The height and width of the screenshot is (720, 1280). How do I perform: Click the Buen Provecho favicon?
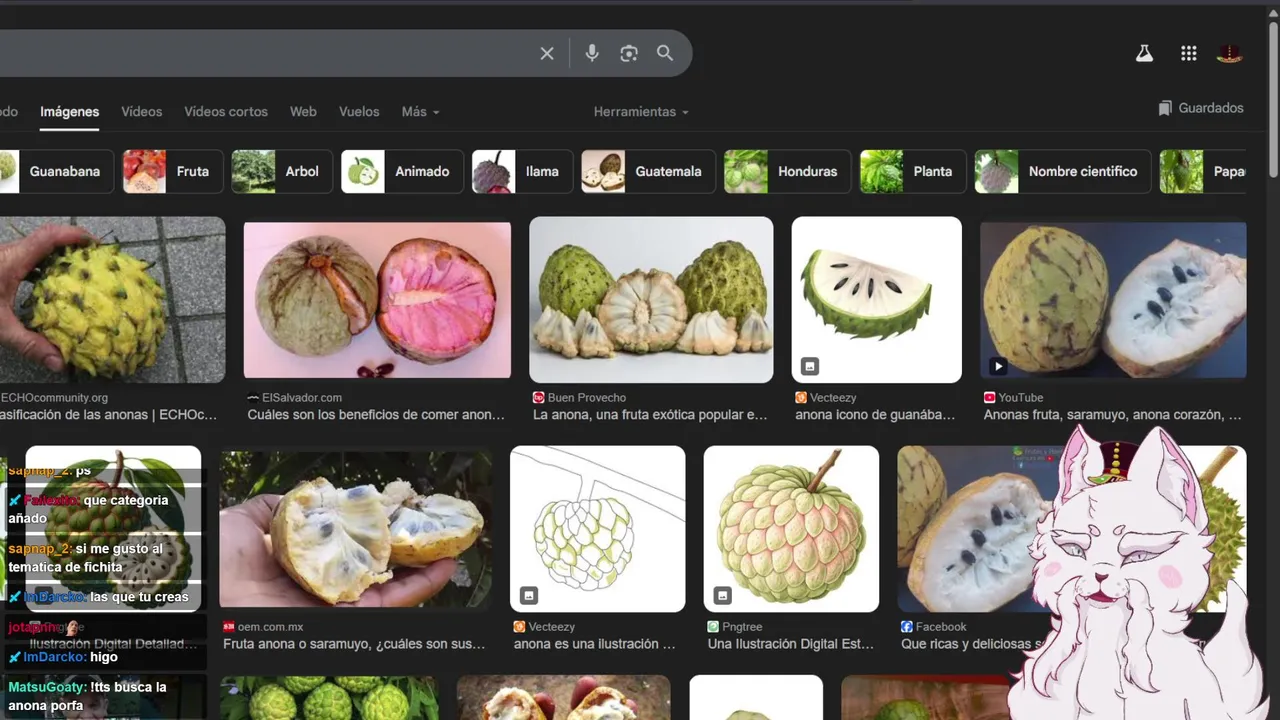[539, 397]
